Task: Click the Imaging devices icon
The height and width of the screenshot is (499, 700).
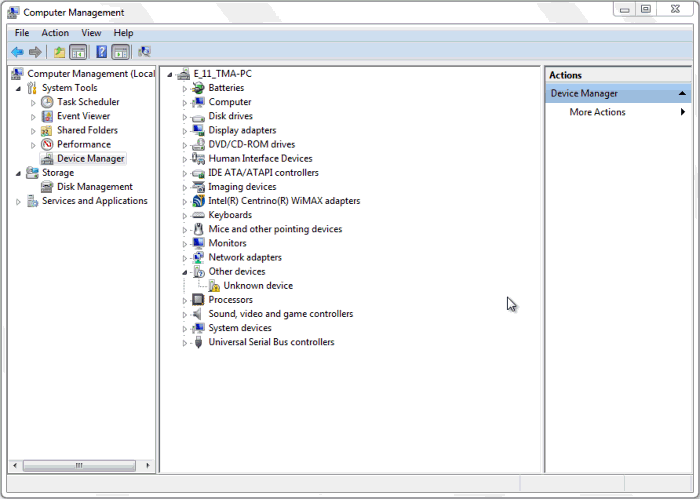Action: [x=198, y=187]
